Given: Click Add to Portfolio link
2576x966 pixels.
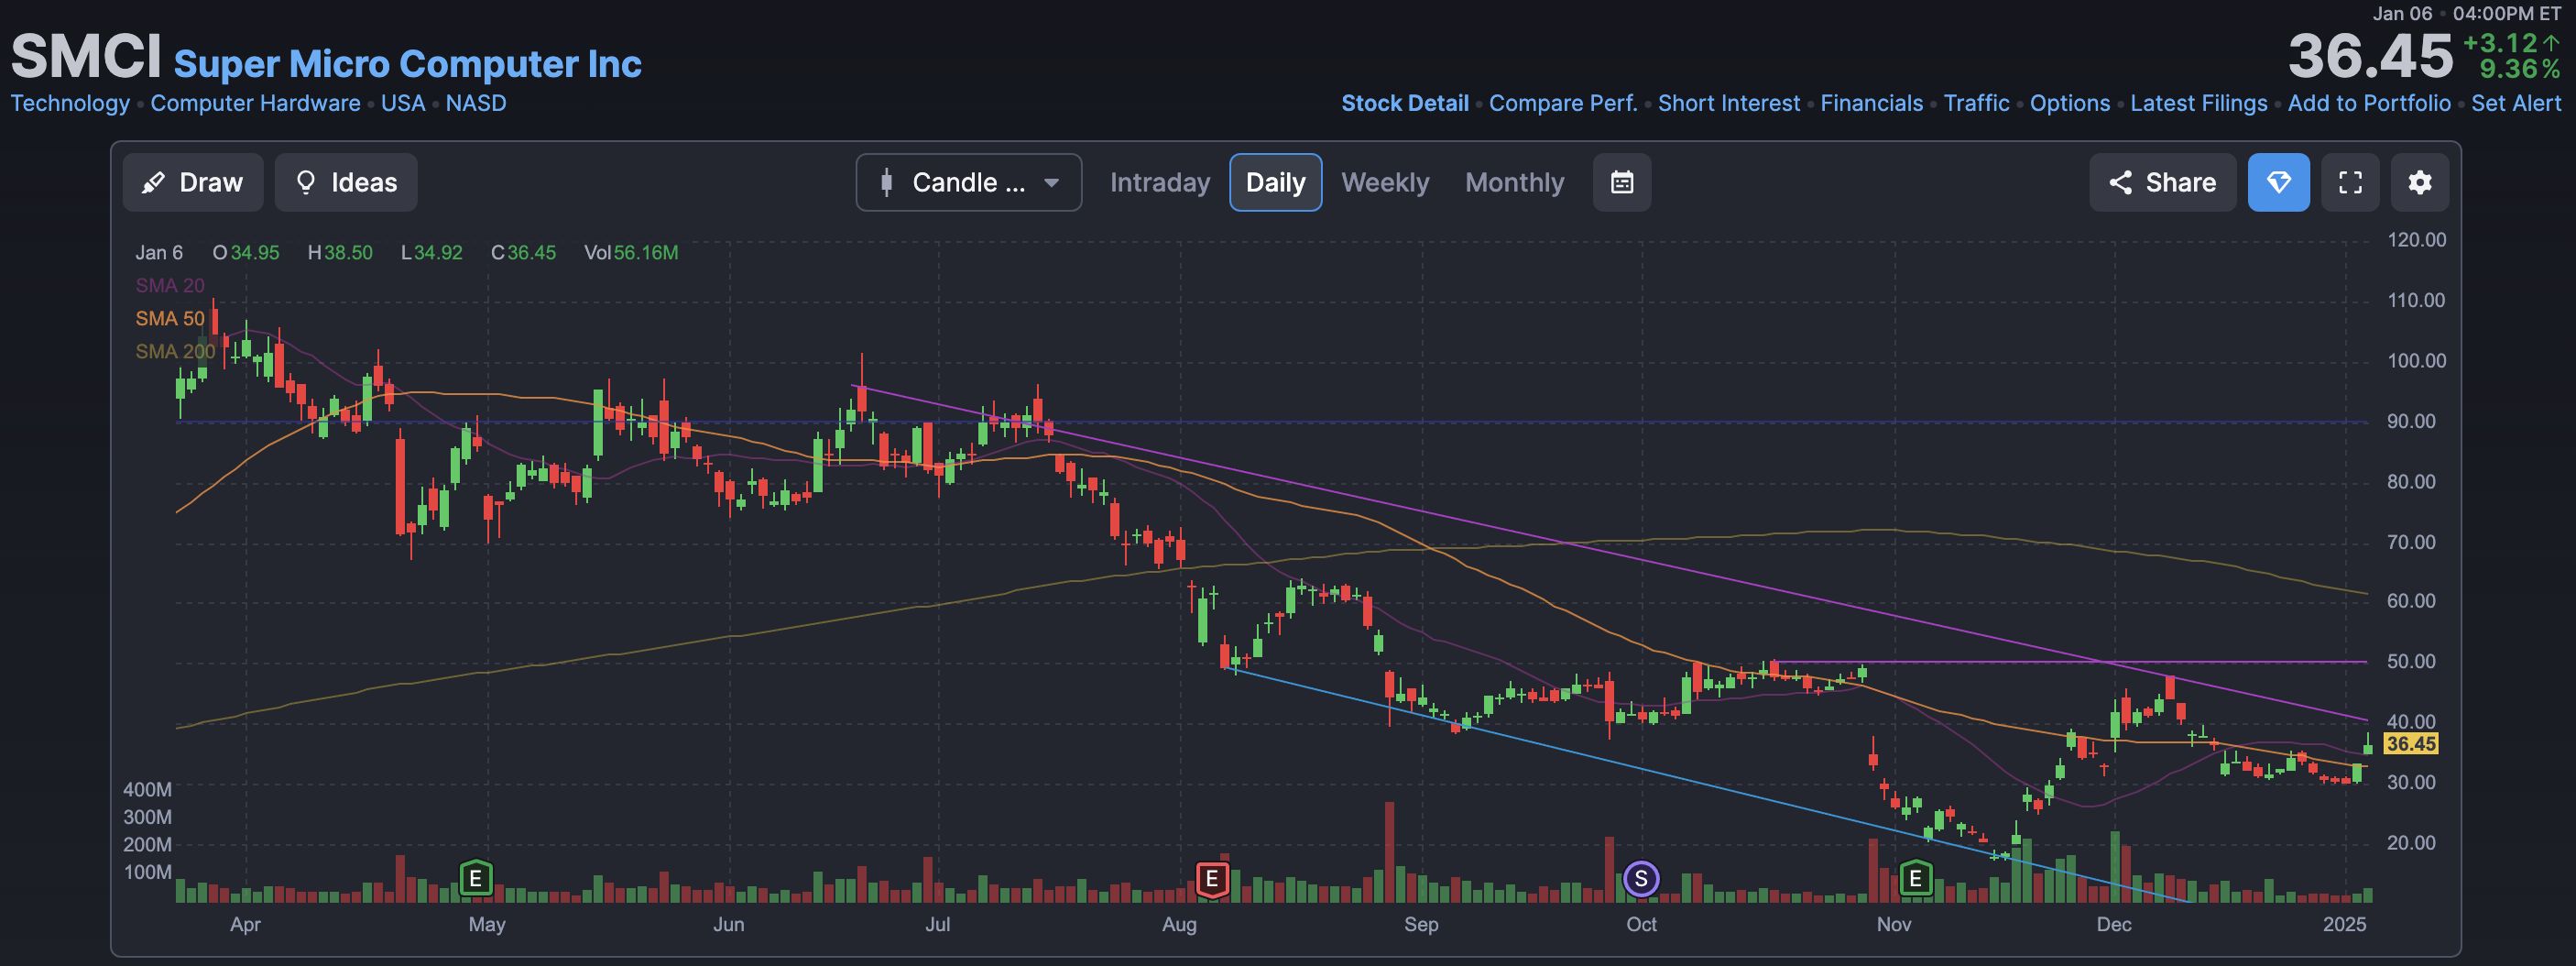Looking at the screenshot, I should tap(2369, 103).
